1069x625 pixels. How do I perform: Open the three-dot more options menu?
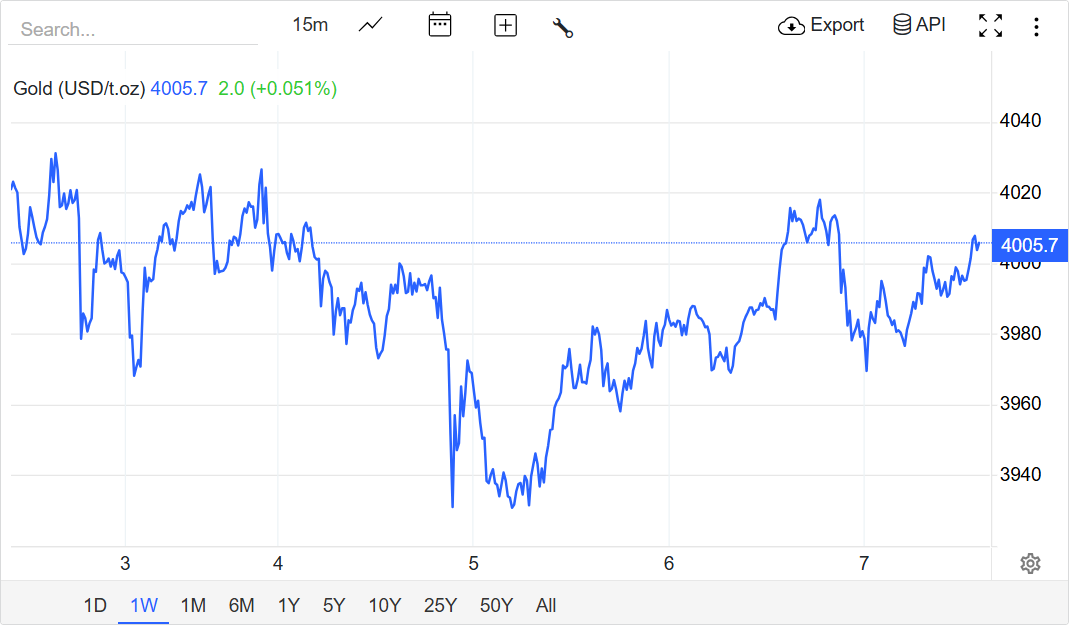(x=1037, y=26)
